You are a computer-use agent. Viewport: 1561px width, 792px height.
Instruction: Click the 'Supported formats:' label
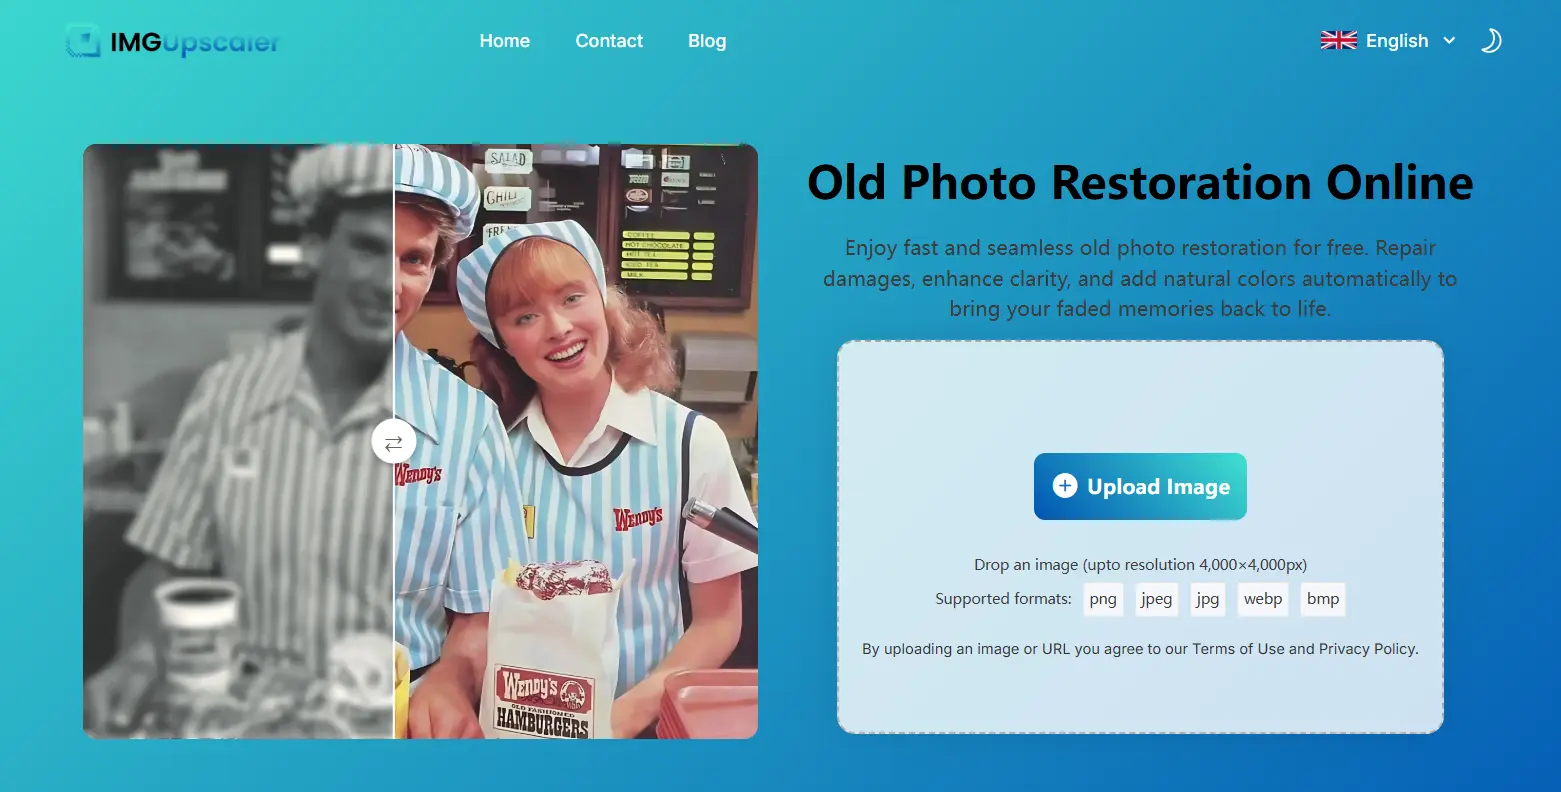click(1003, 599)
